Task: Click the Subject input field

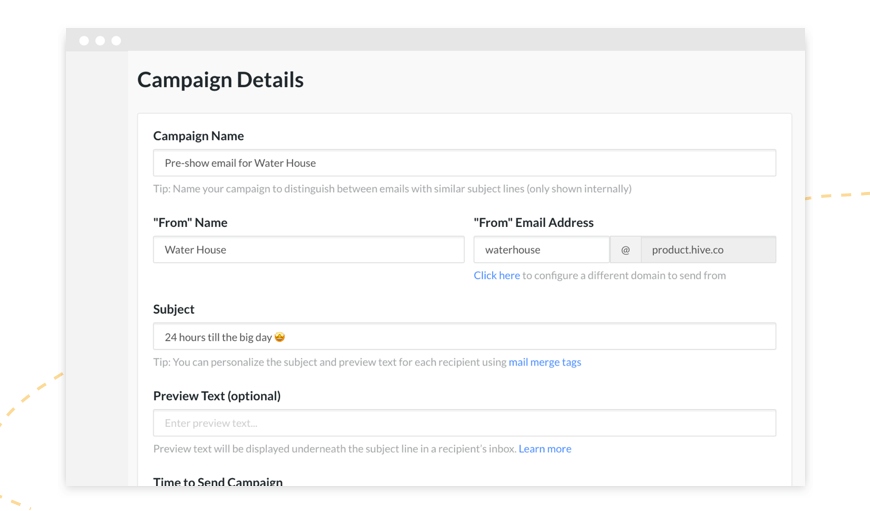Action: pyautogui.click(x=464, y=336)
